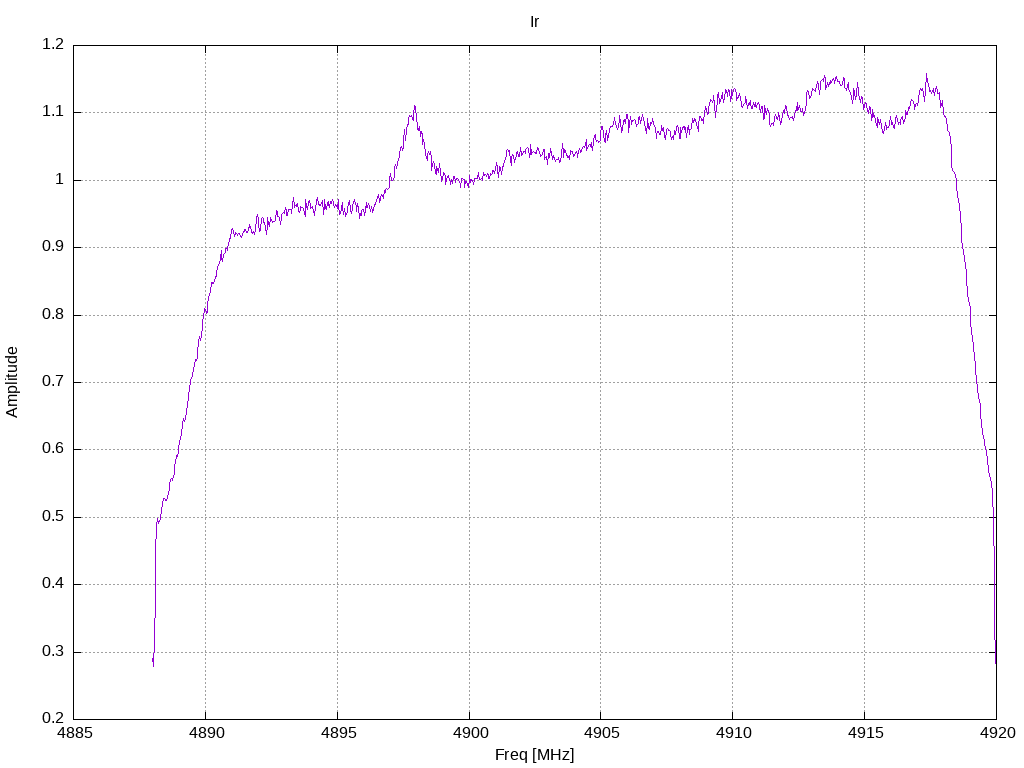The image size is (1024, 768).
Task: Click y-axis tick label 0.6
Action: tap(53, 449)
